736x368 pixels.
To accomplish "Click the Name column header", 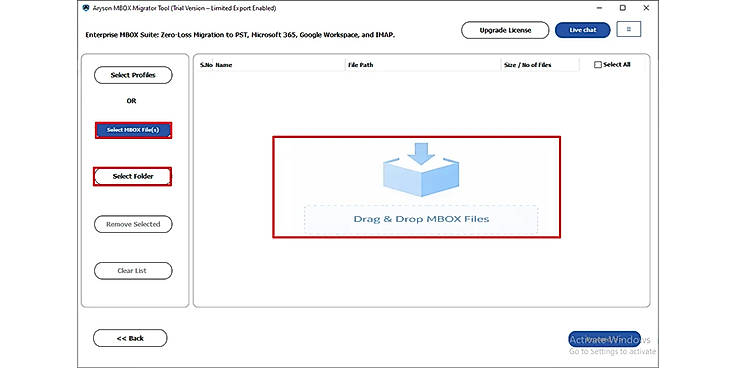I will click(224, 65).
